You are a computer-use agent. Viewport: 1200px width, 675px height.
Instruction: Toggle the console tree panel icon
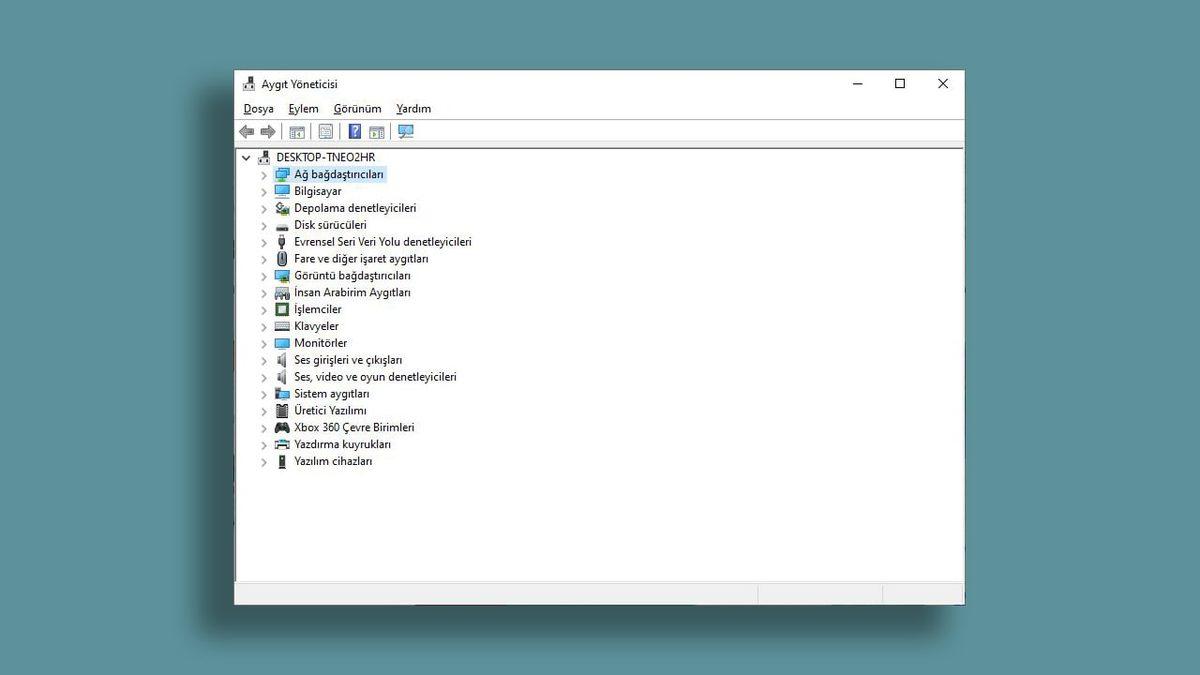tap(297, 131)
